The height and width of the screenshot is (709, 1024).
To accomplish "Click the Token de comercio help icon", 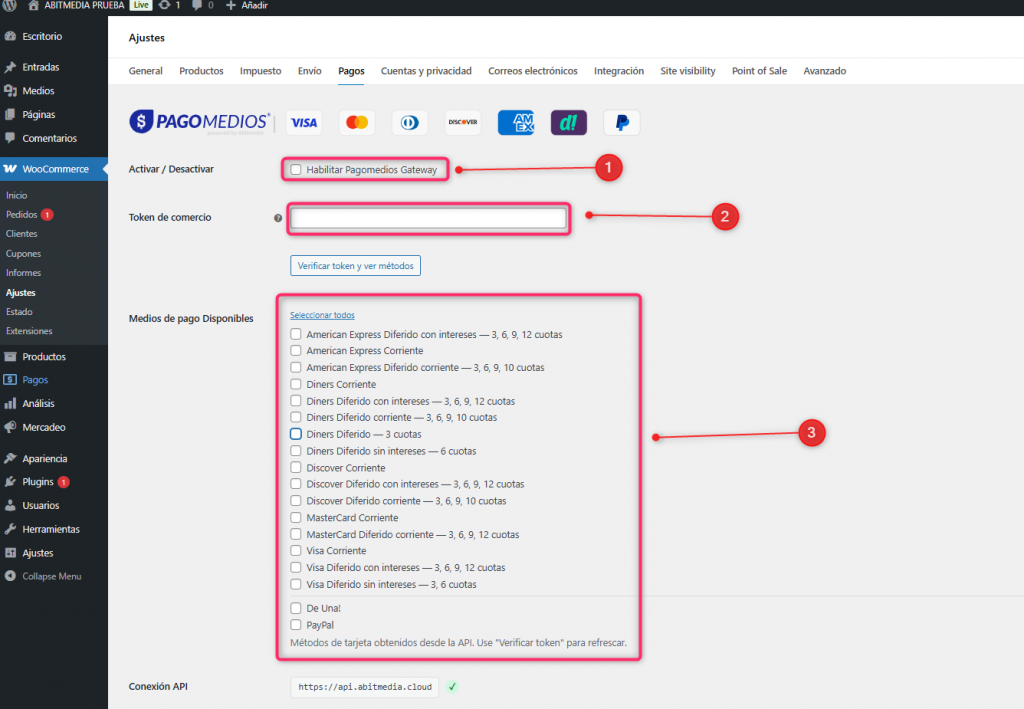I will pyautogui.click(x=277, y=218).
